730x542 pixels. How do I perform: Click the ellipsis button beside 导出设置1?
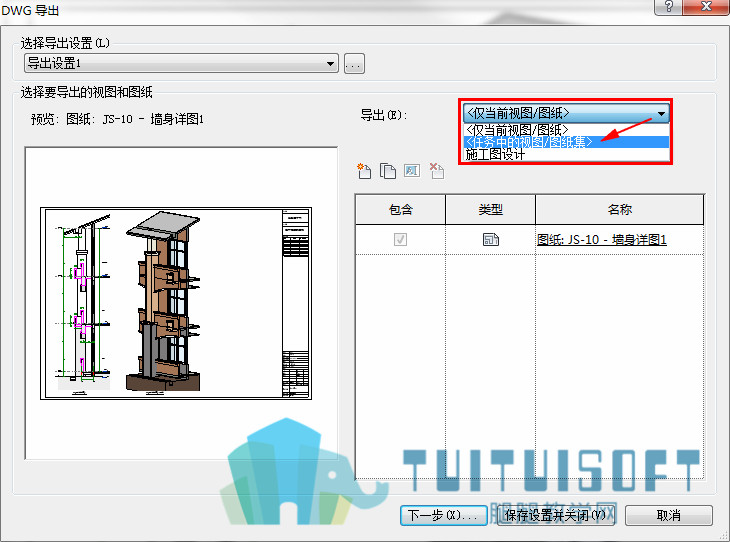click(354, 63)
